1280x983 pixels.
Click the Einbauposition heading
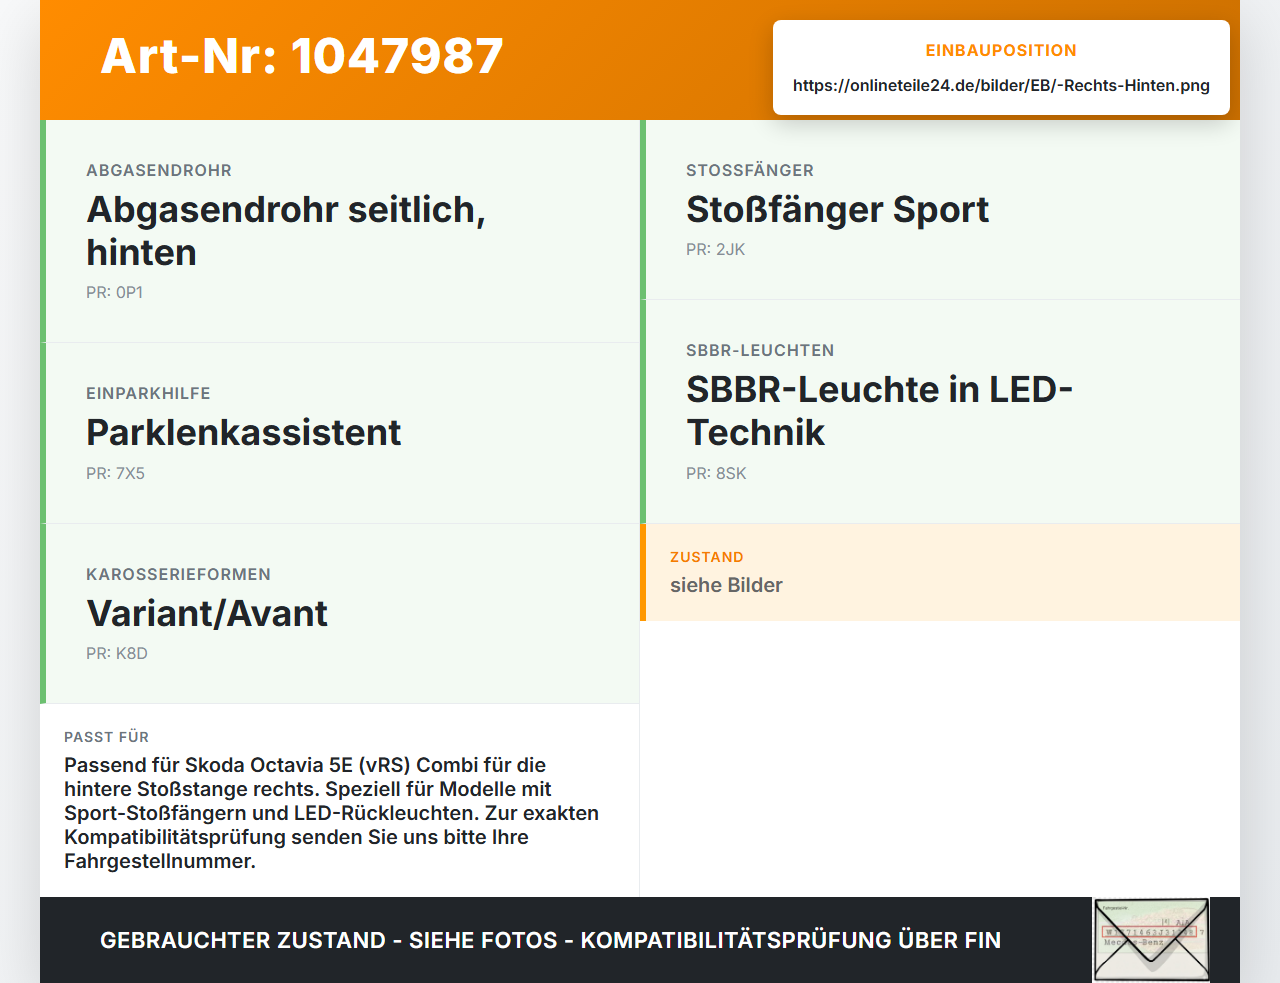[1001, 50]
